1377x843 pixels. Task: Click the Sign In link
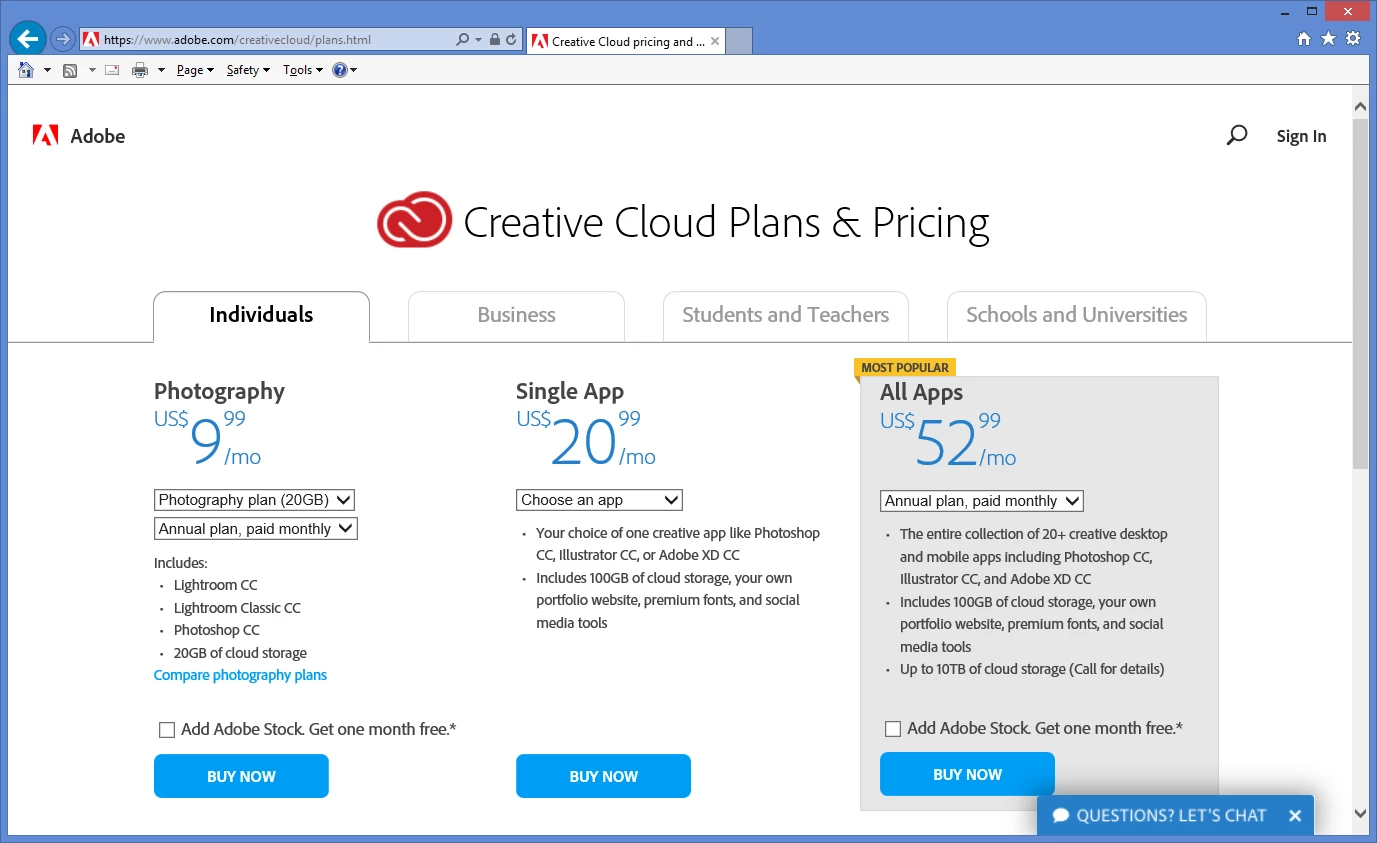coord(1301,136)
